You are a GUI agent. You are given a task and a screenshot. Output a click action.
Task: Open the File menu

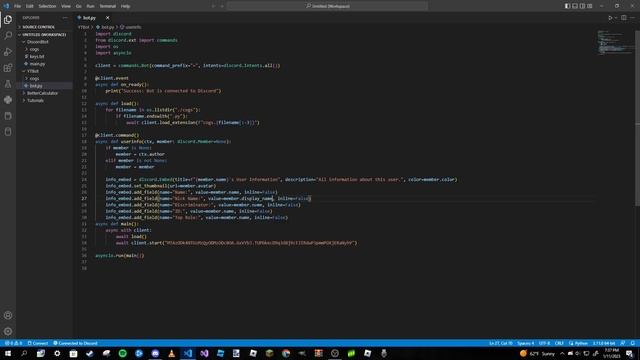18,6
